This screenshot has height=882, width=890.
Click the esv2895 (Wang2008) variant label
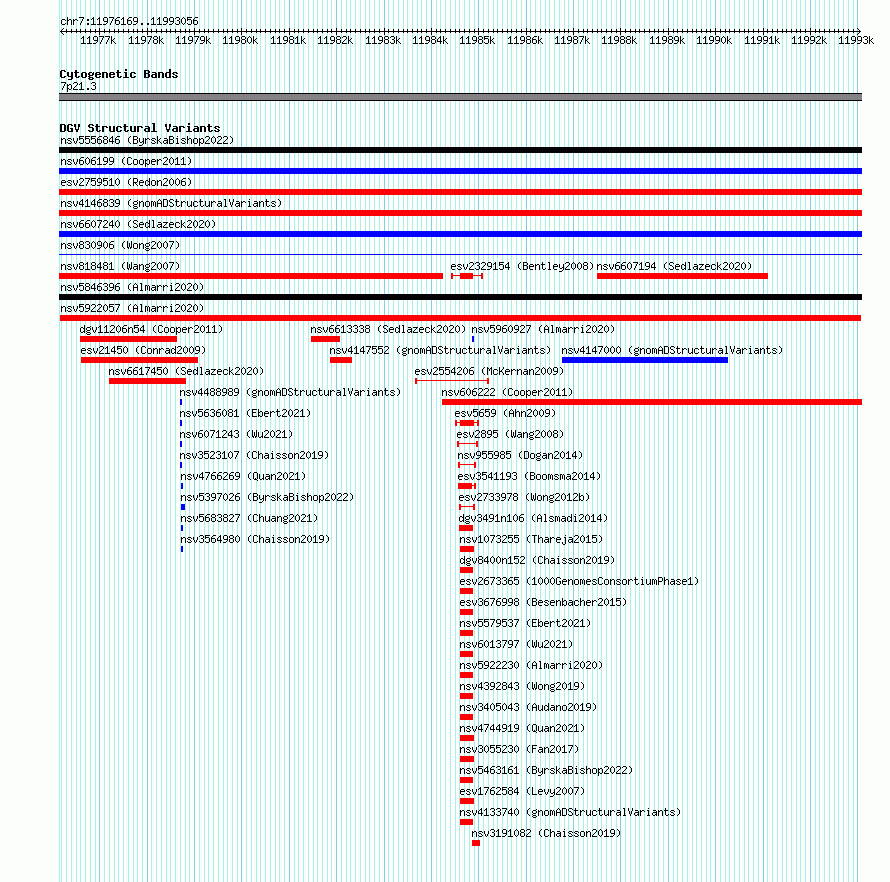[x=510, y=434]
